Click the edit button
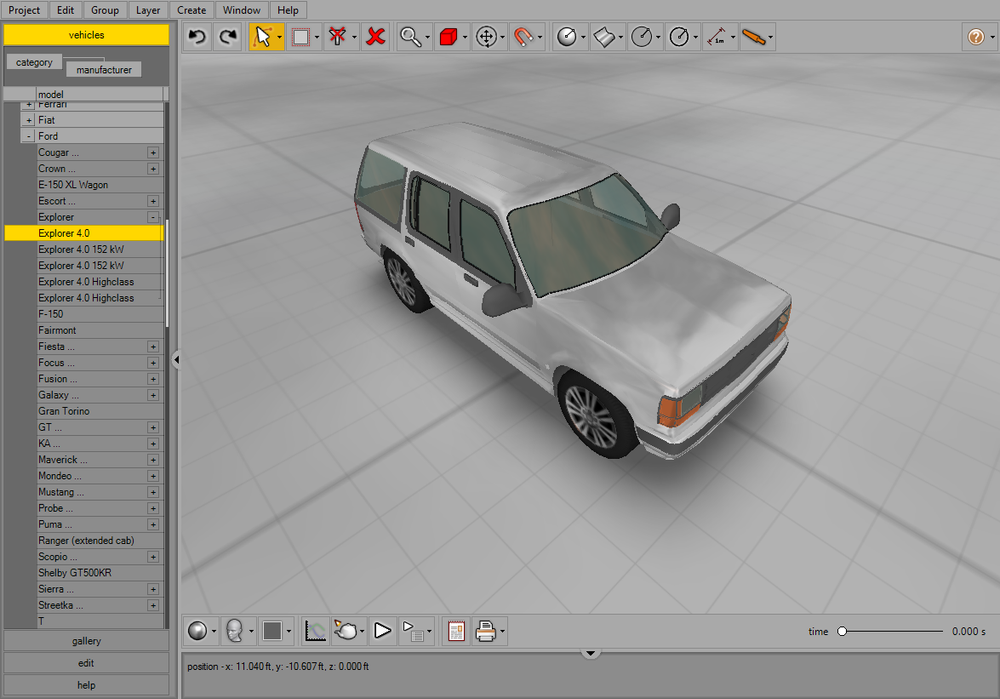The width and height of the screenshot is (1000, 699). (x=85, y=662)
